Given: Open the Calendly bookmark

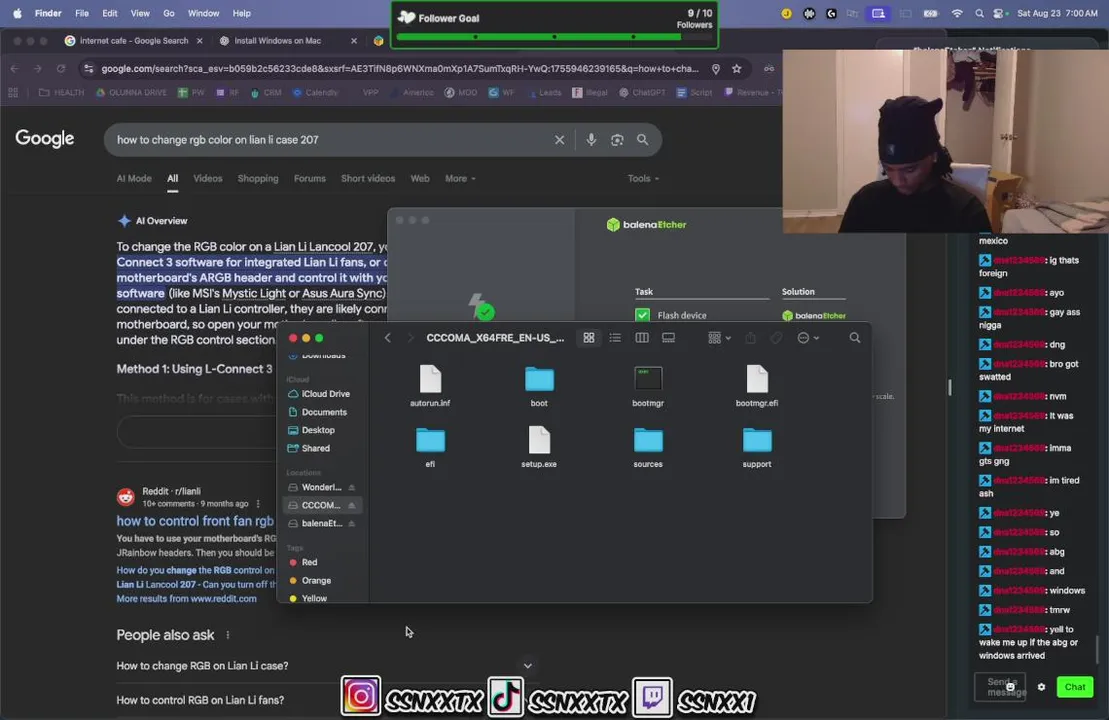Looking at the screenshot, I should (315, 93).
